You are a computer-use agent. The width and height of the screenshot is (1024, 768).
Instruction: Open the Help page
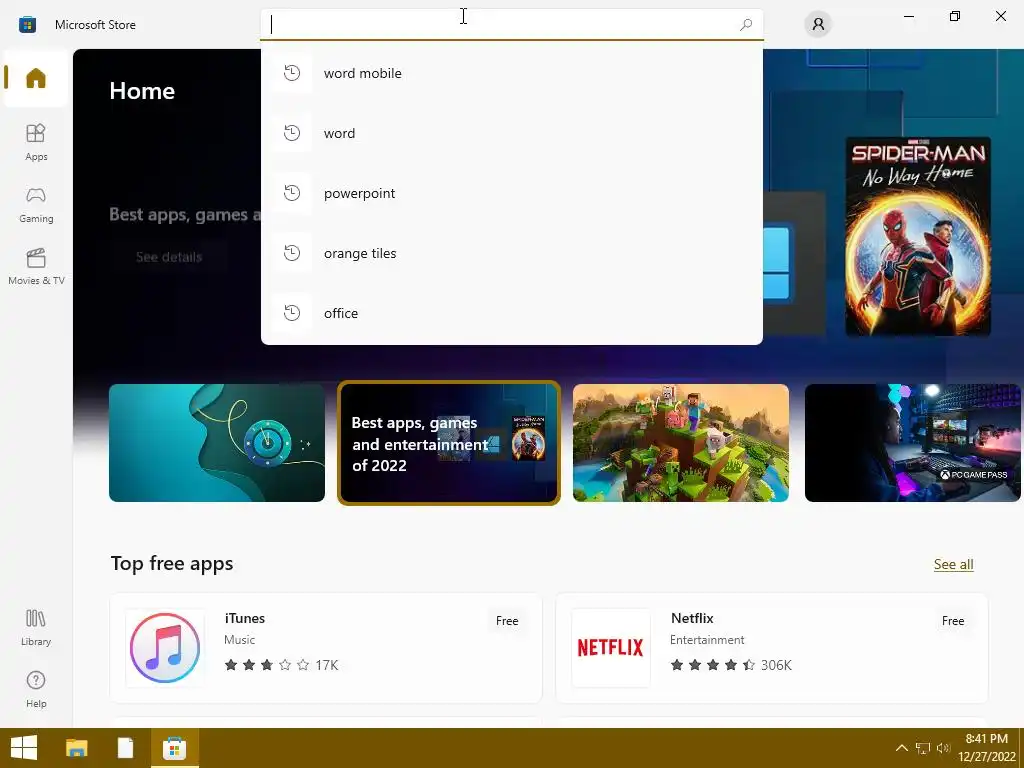36,690
